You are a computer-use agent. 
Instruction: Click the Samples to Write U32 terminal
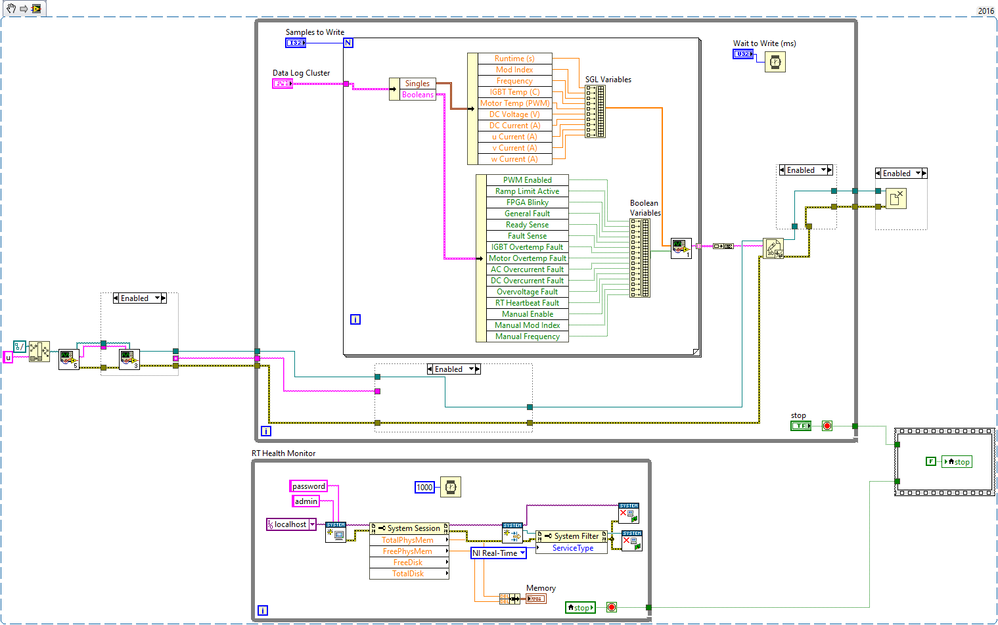tap(295, 43)
